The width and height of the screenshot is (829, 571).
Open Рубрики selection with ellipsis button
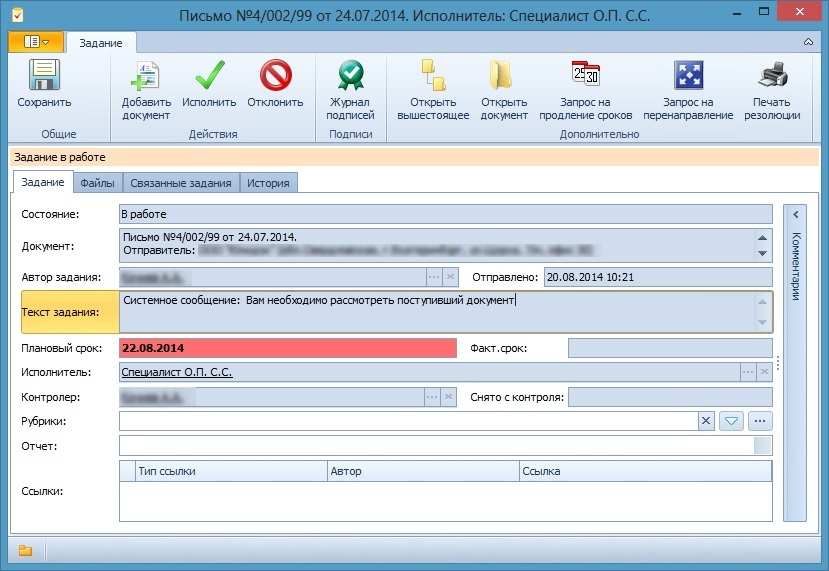click(760, 421)
